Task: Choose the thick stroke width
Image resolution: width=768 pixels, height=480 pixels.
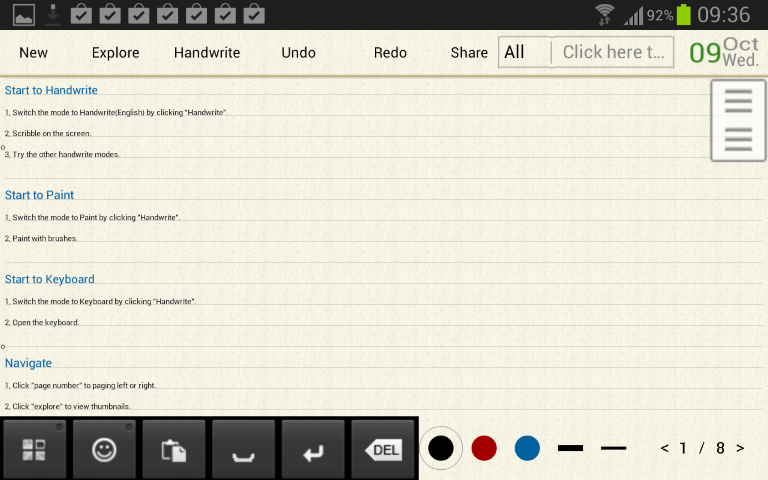Action: click(x=570, y=448)
